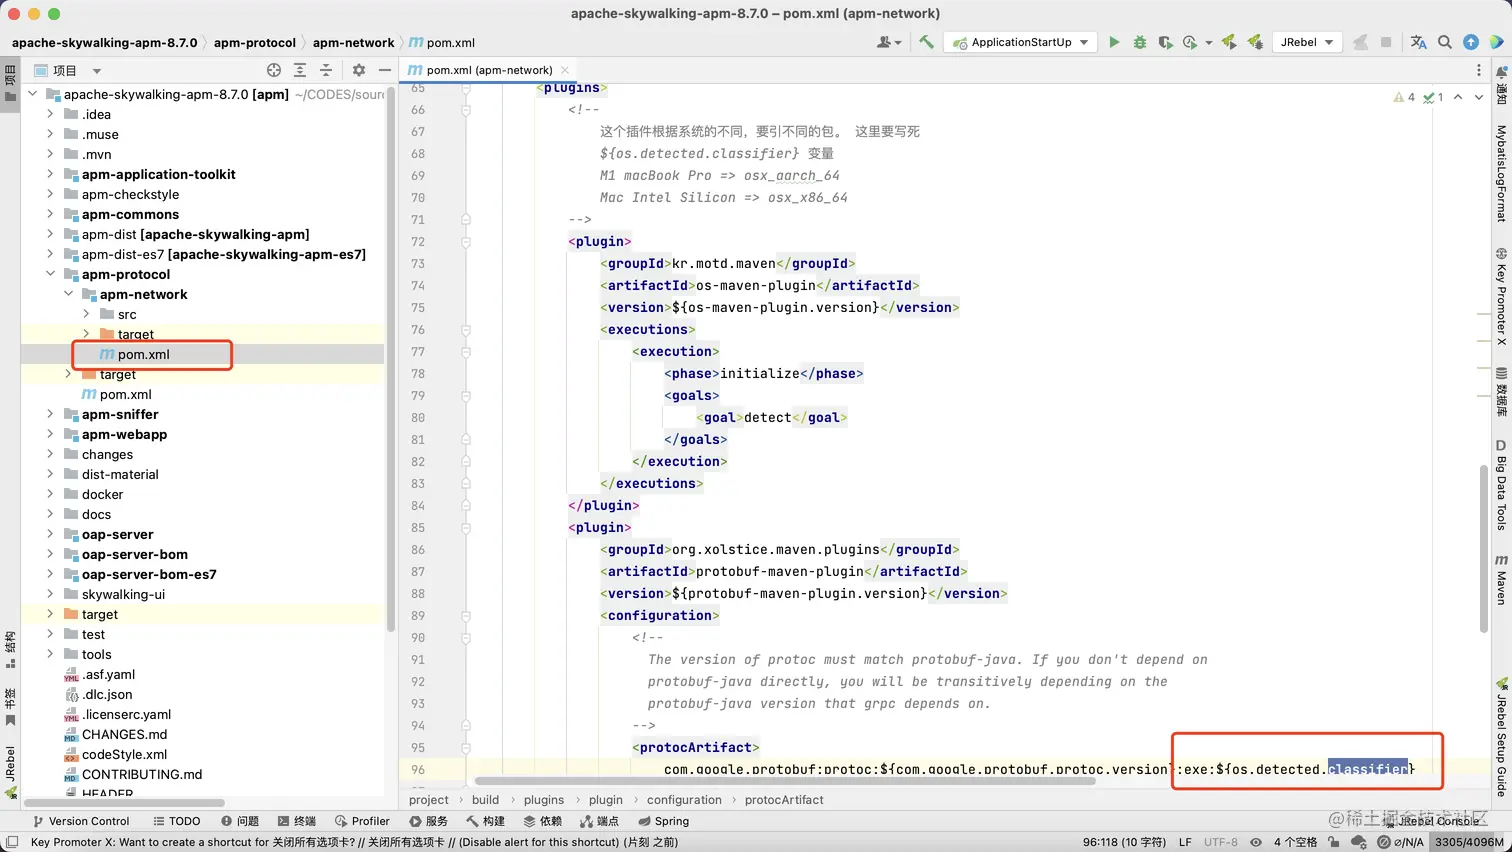Expand the oap-server folder

point(50,534)
